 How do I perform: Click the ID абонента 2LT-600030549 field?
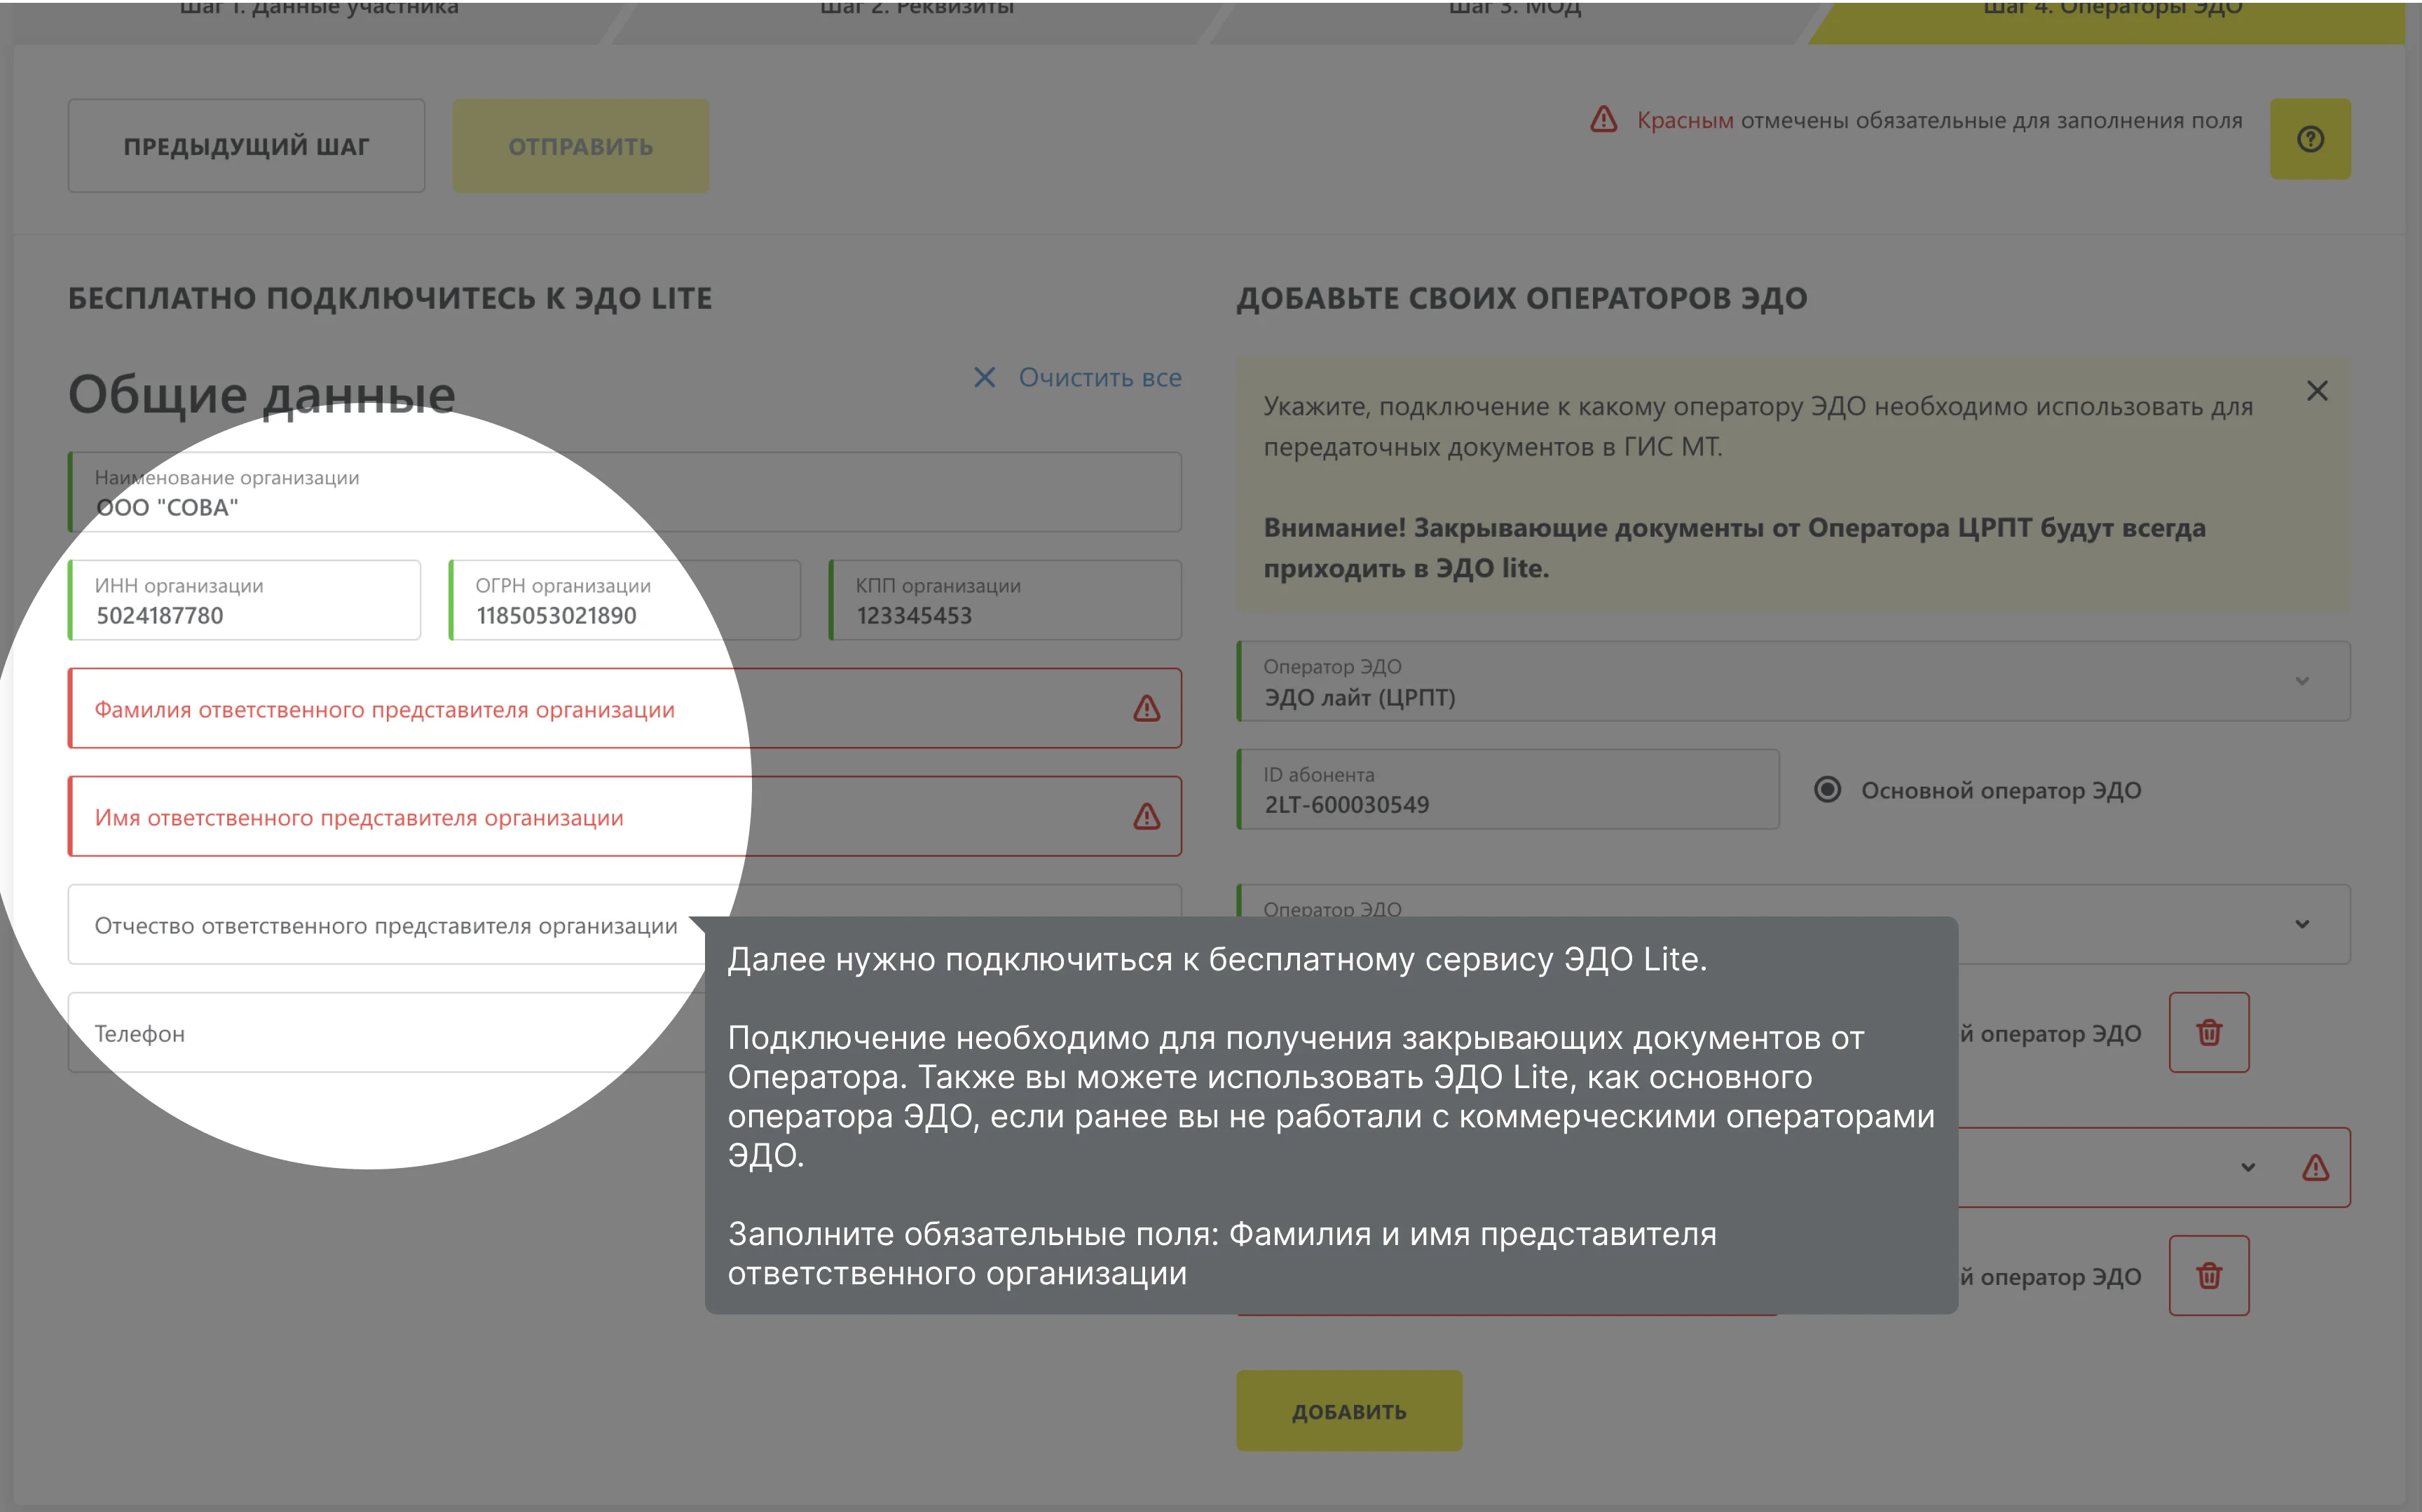tap(1508, 789)
